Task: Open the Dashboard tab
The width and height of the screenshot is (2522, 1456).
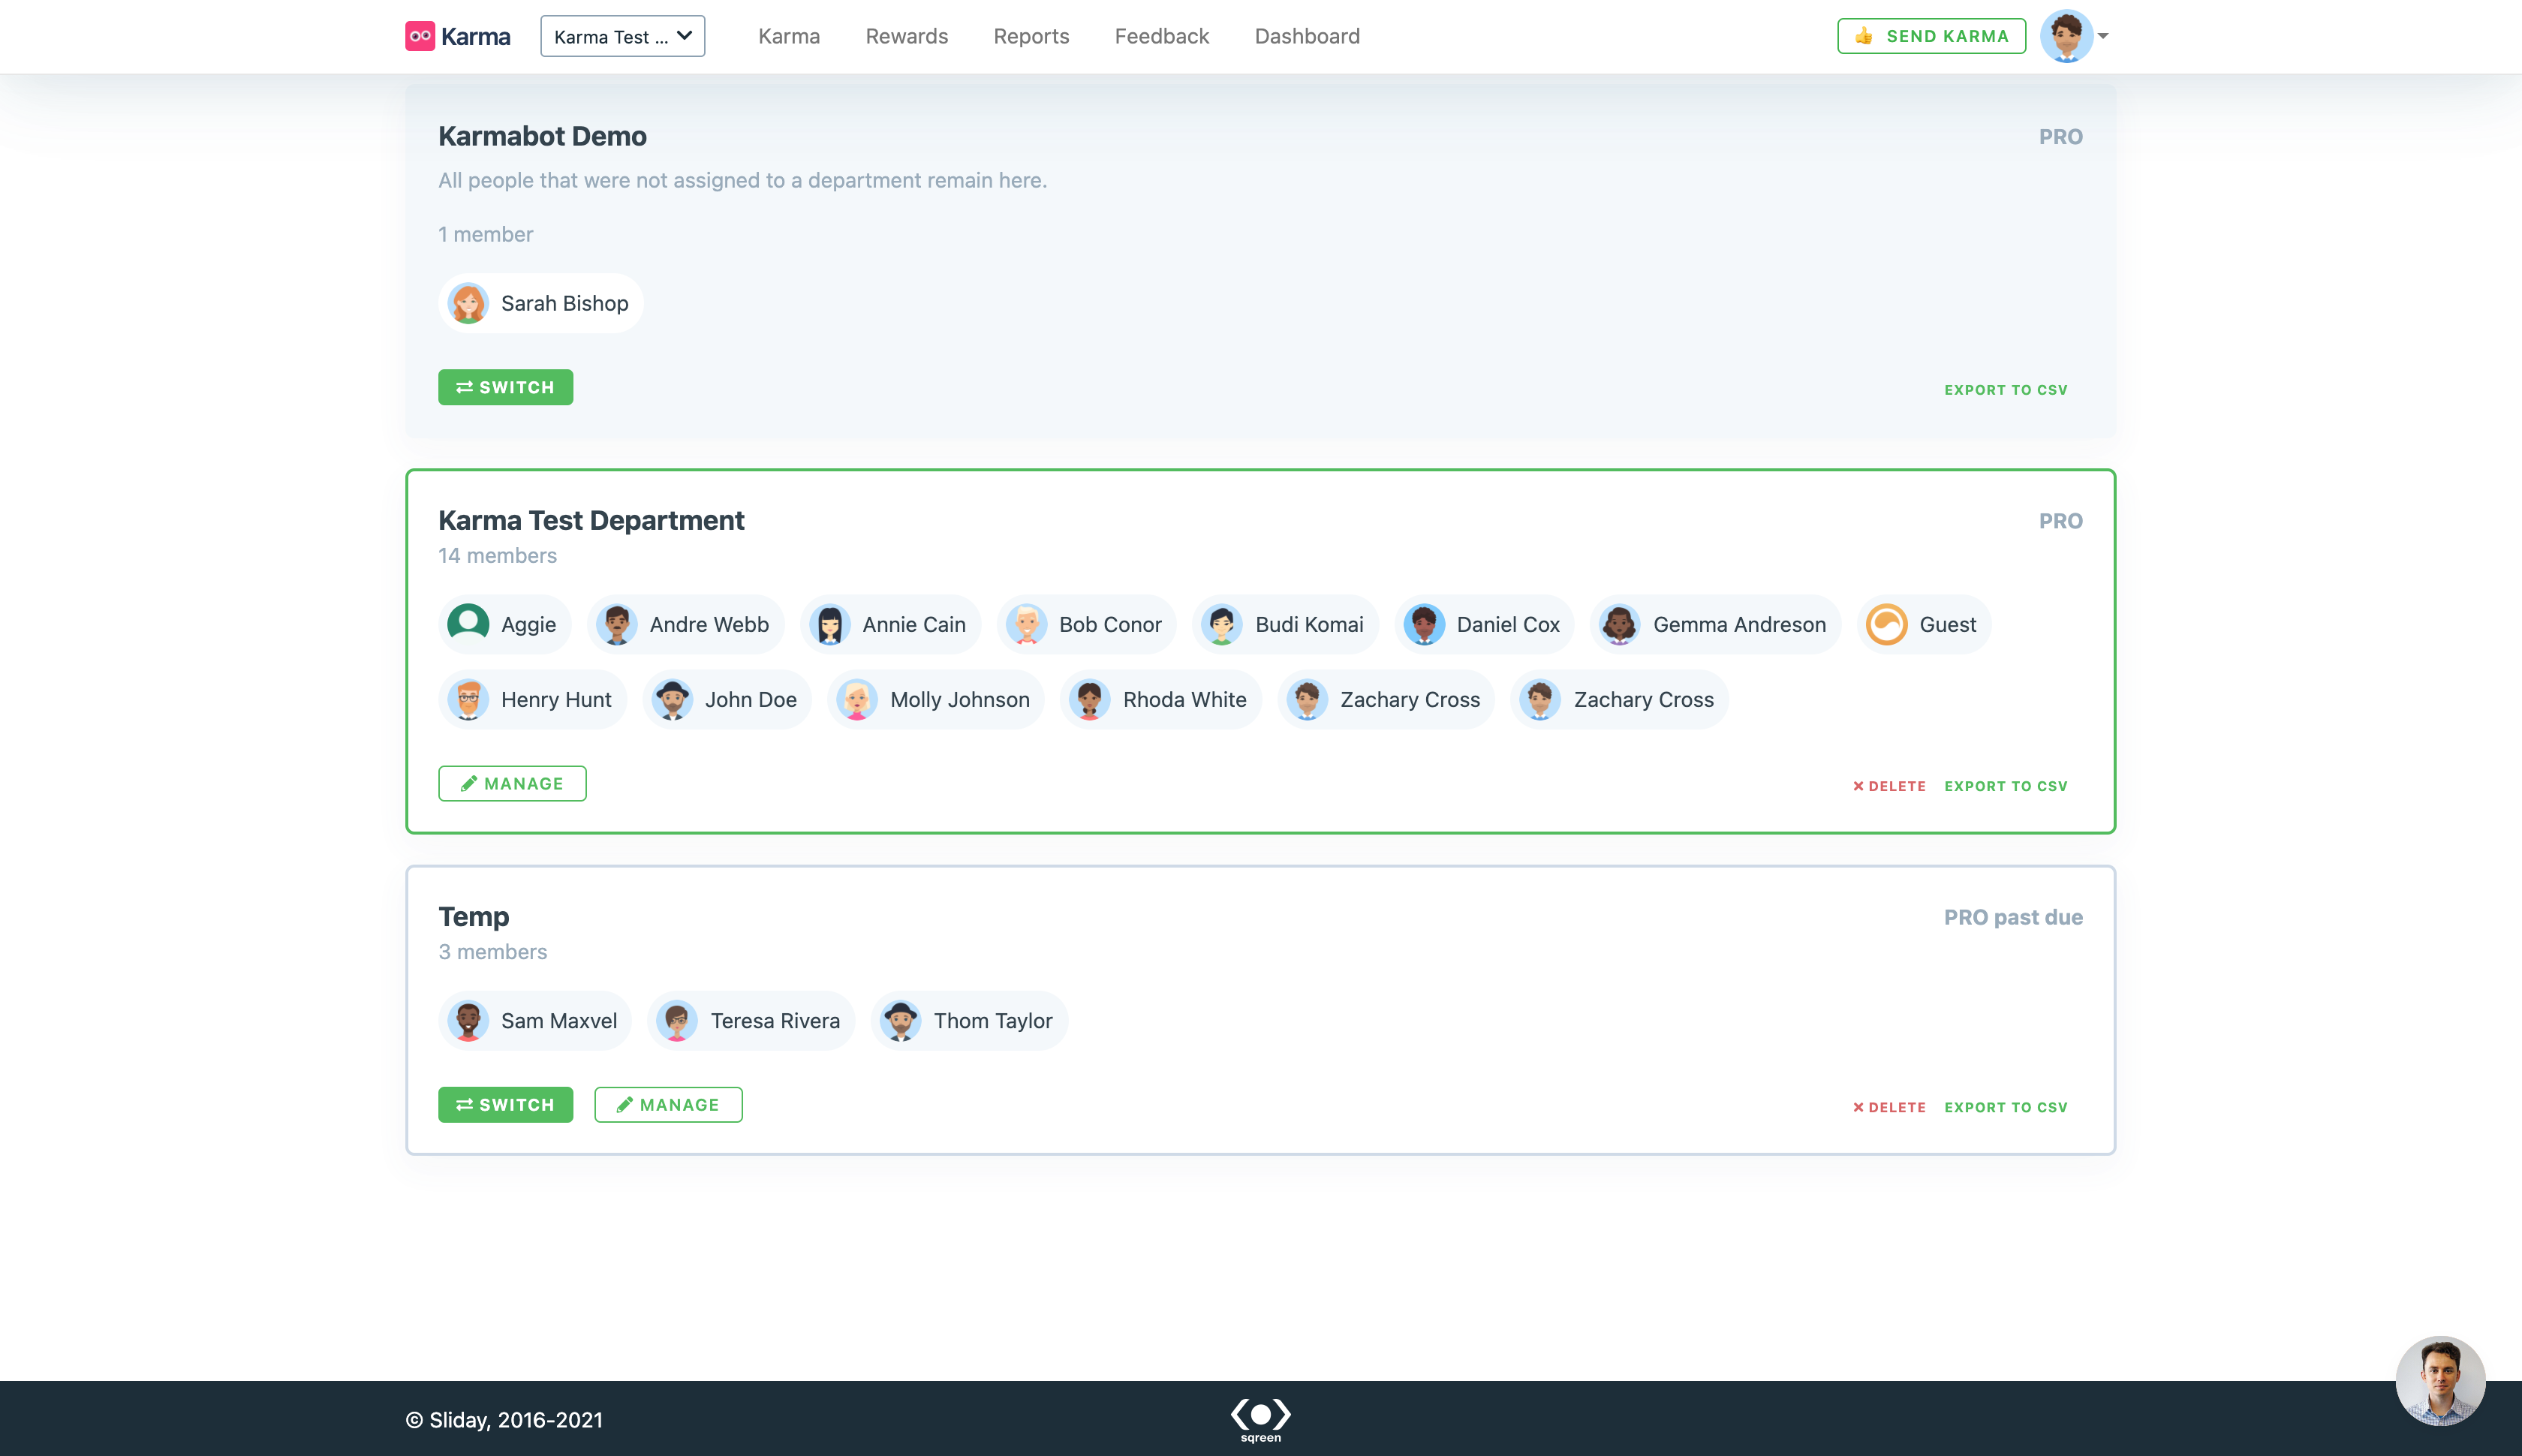Action: click(1306, 36)
